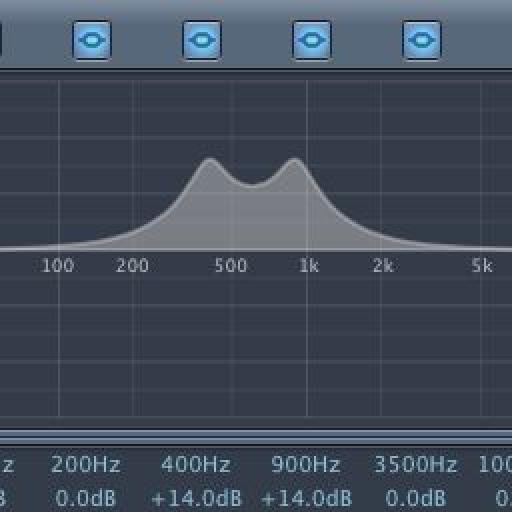Click the 0.0dB gain under 3500Hz

pyautogui.click(x=415, y=498)
